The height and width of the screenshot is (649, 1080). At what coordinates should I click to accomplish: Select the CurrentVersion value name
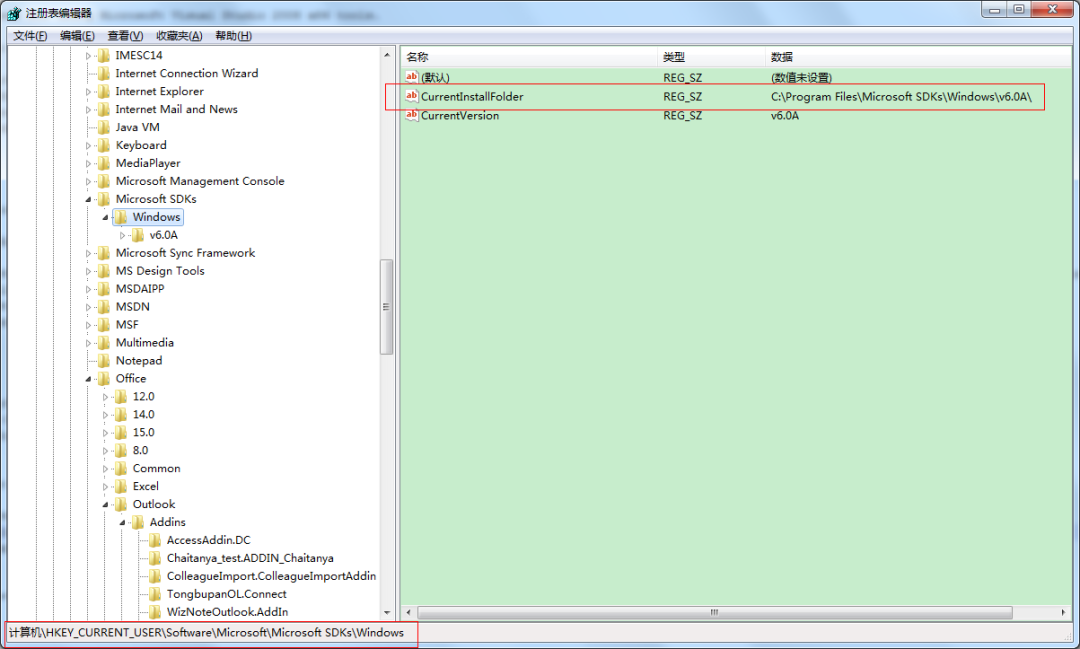tap(460, 116)
